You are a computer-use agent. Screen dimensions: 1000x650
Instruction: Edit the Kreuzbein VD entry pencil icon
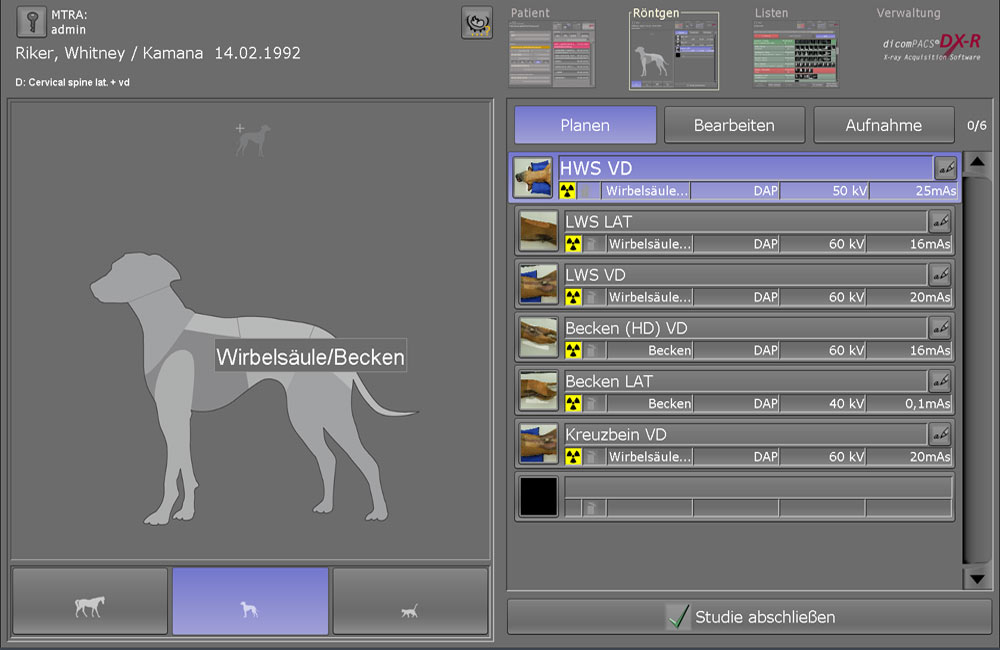tap(940, 434)
